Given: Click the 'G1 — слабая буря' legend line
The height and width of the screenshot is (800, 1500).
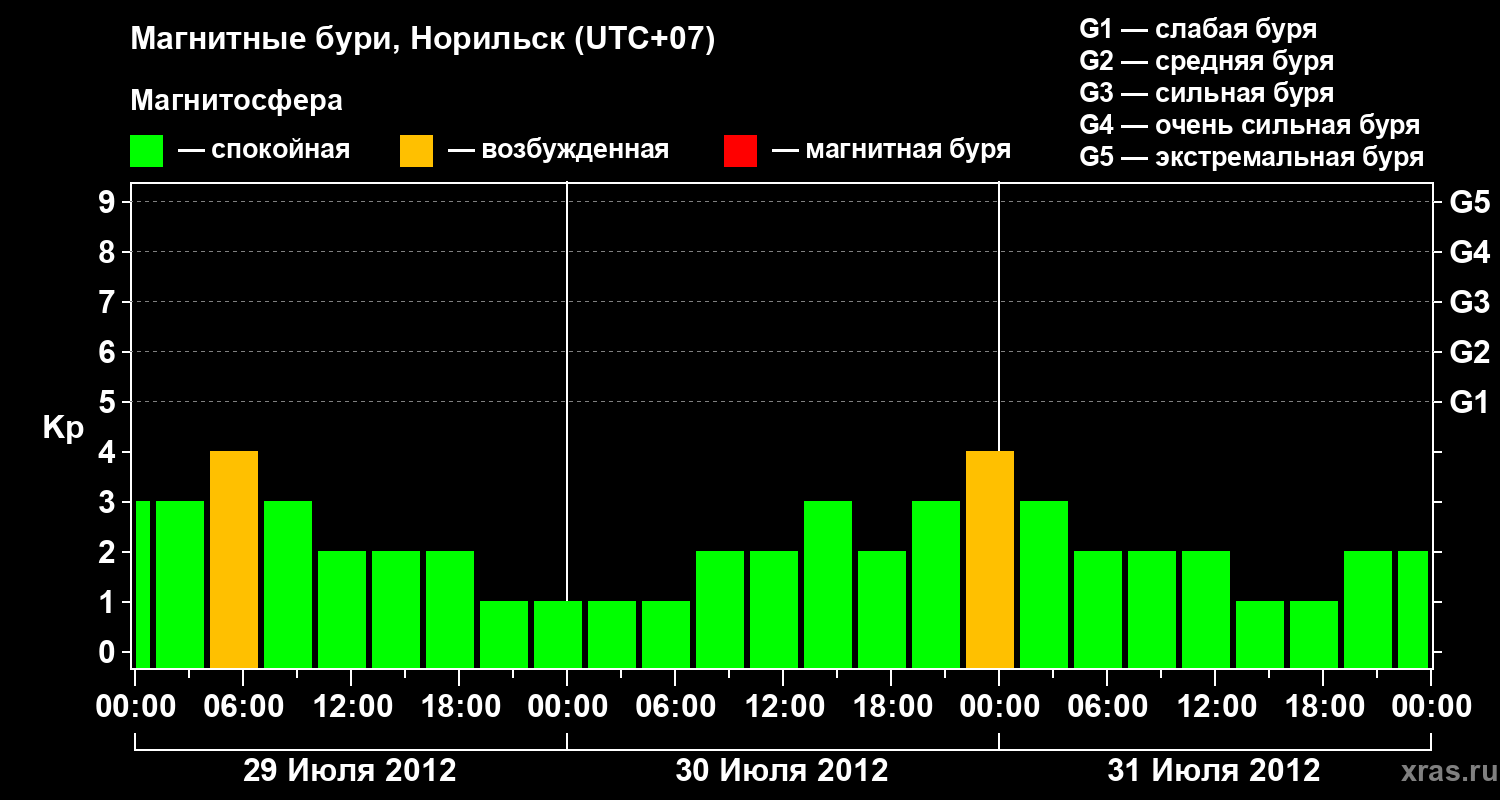Looking at the screenshot, I should (1198, 28).
